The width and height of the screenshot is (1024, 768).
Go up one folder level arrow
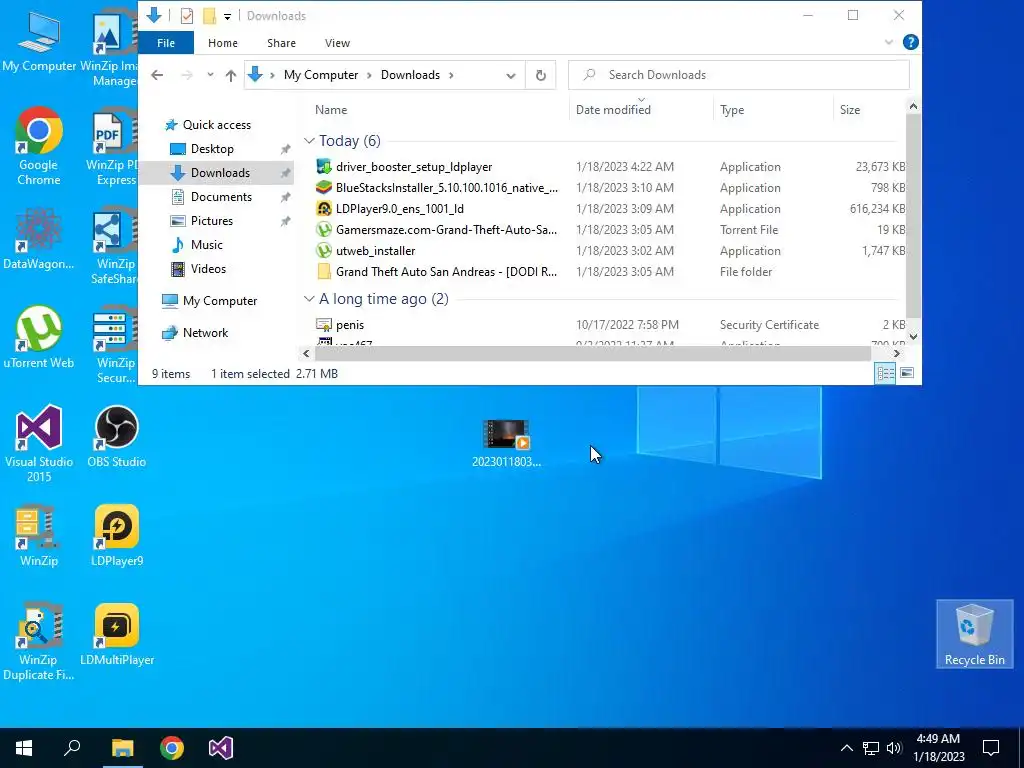coord(231,75)
